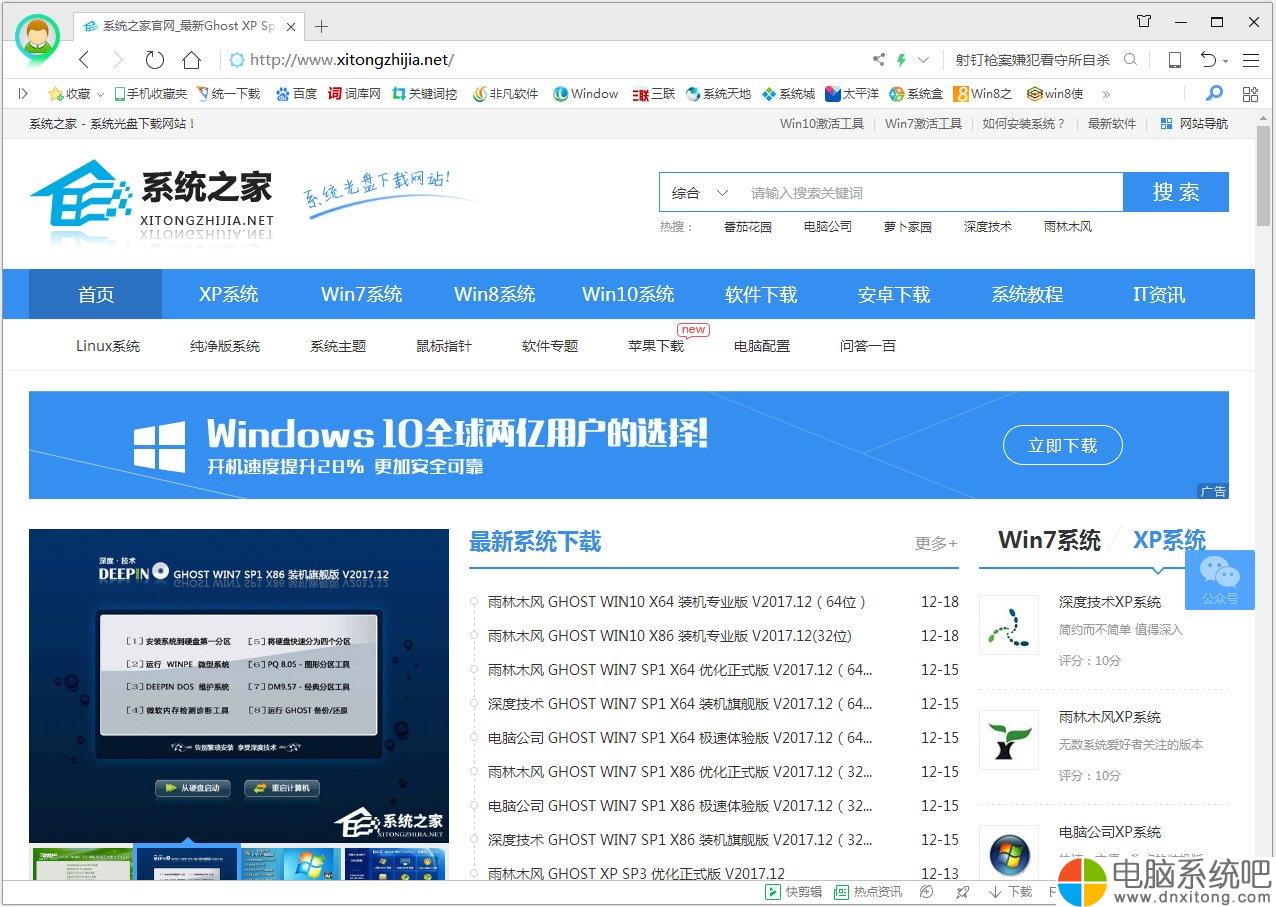Show more bookmarks with the » chevron
Screen dimensions: 1276x907
(1106, 94)
